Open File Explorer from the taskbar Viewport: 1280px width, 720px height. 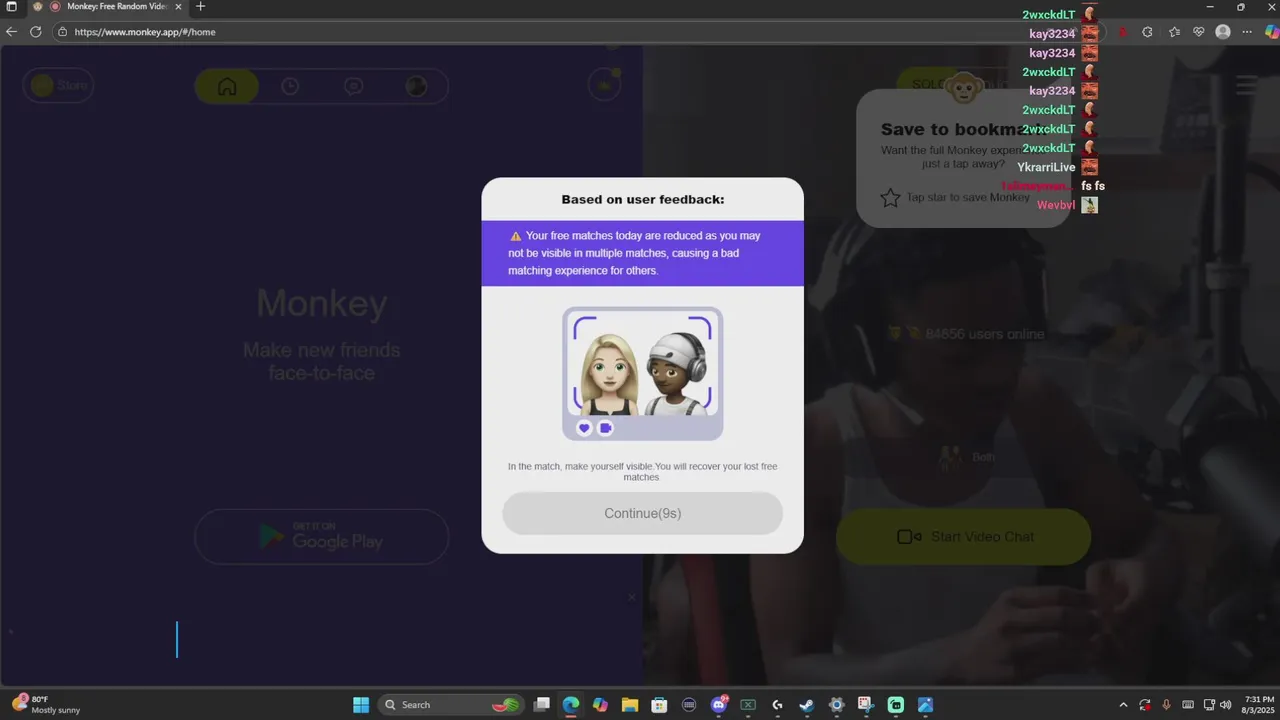(630, 705)
